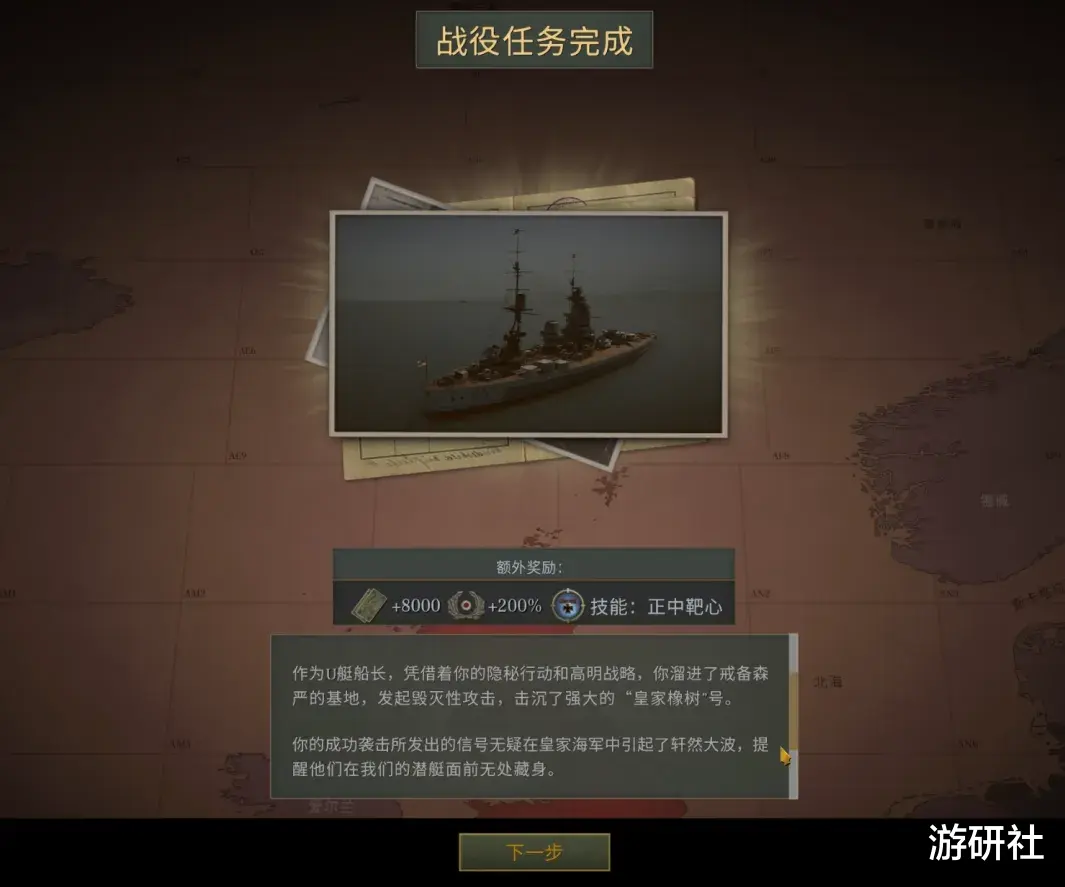Image resolution: width=1065 pixels, height=887 pixels.
Task: Click the 额外奖励 header bar
Action: (x=533, y=565)
